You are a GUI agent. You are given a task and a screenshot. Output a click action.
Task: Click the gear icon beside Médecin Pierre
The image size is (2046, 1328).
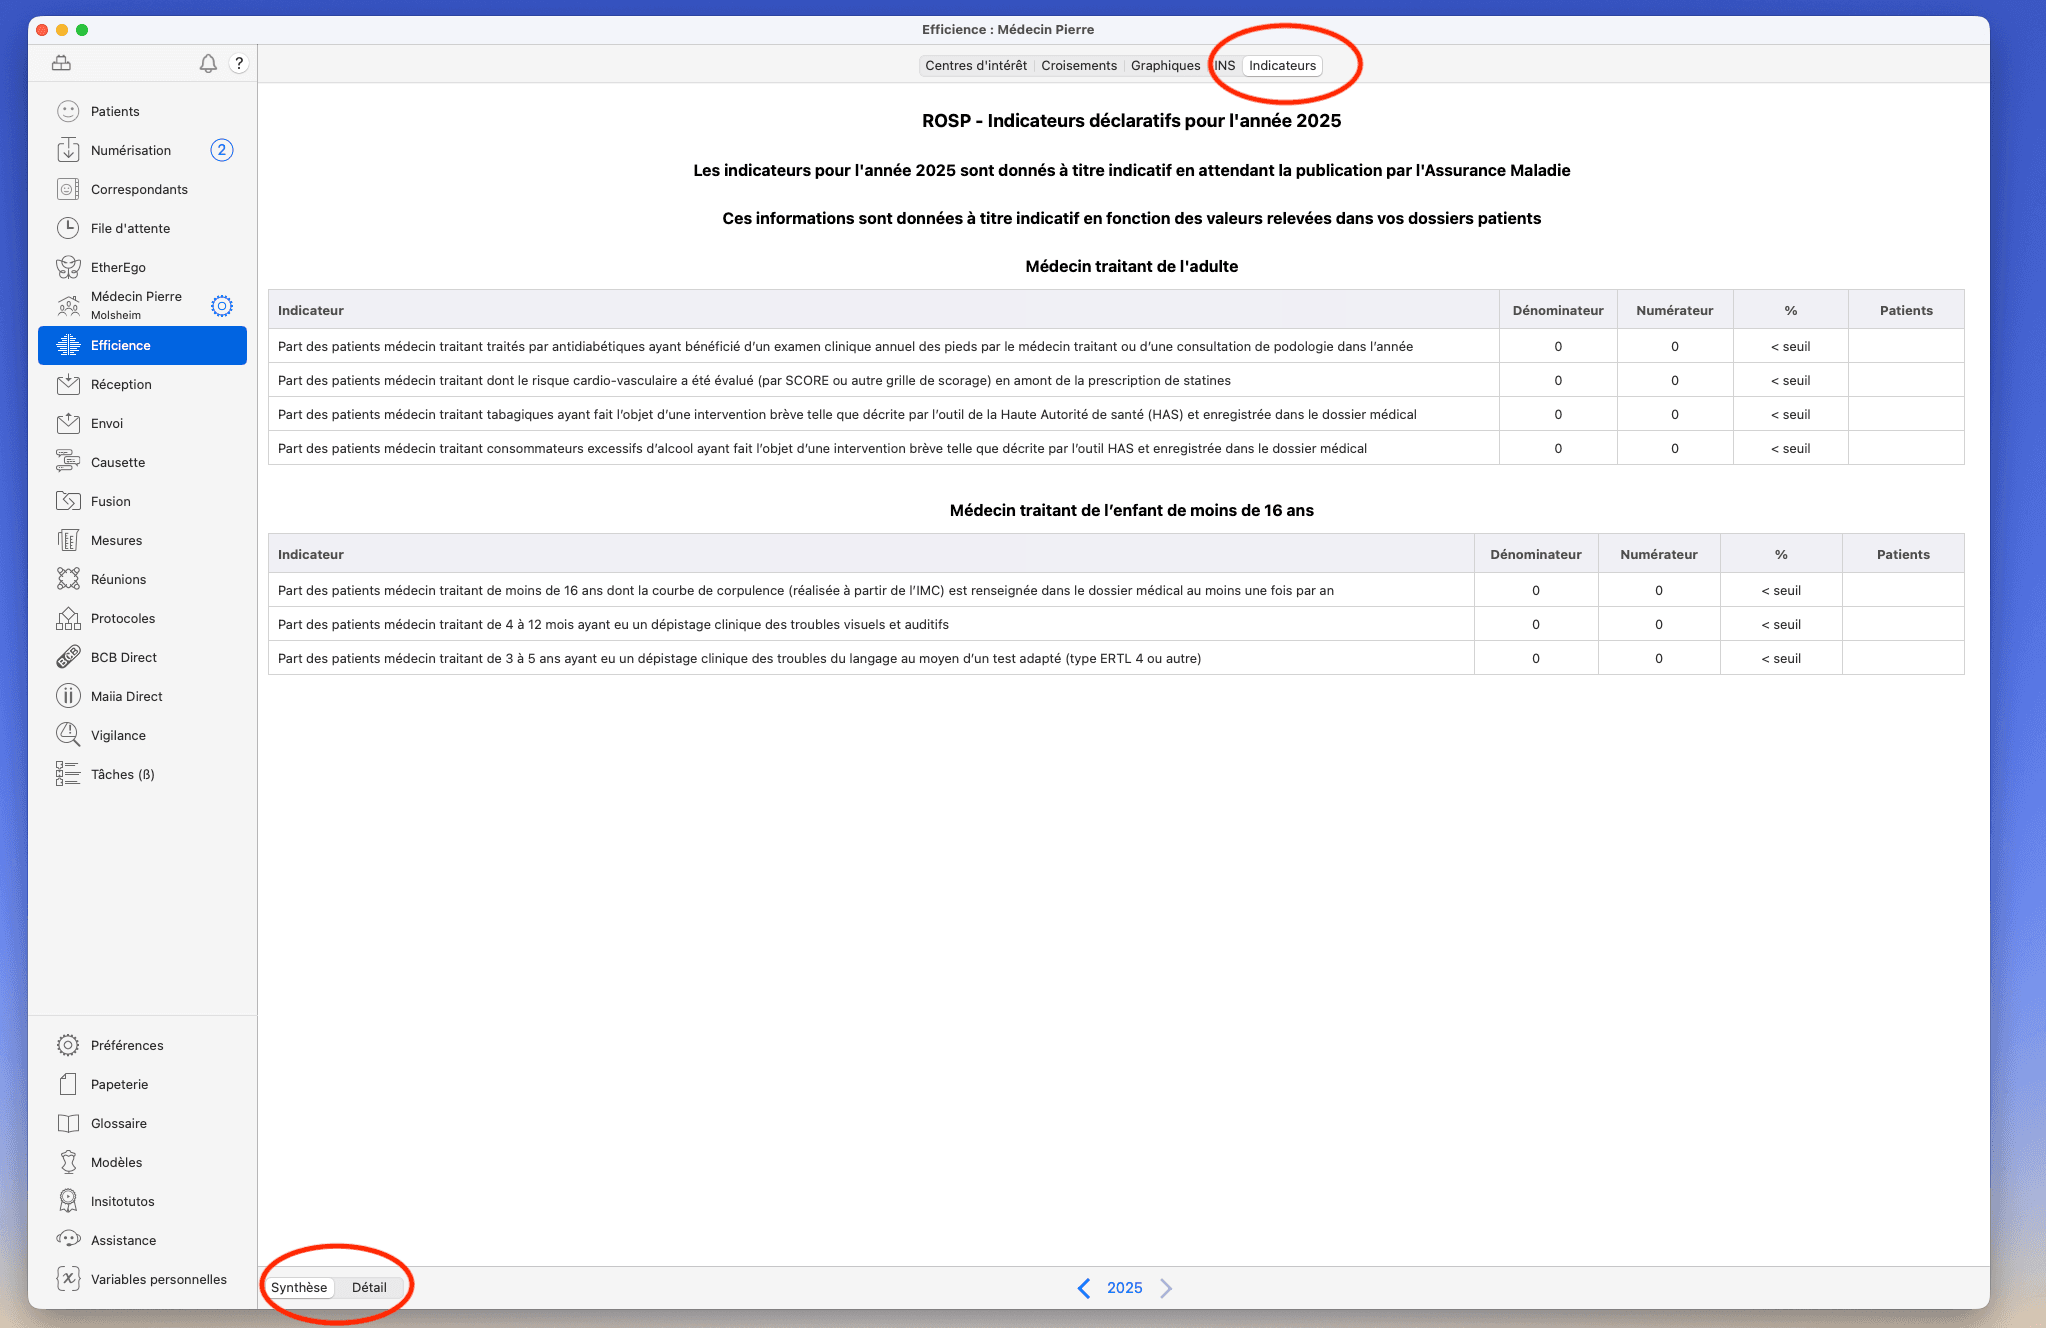coord(222,305)
